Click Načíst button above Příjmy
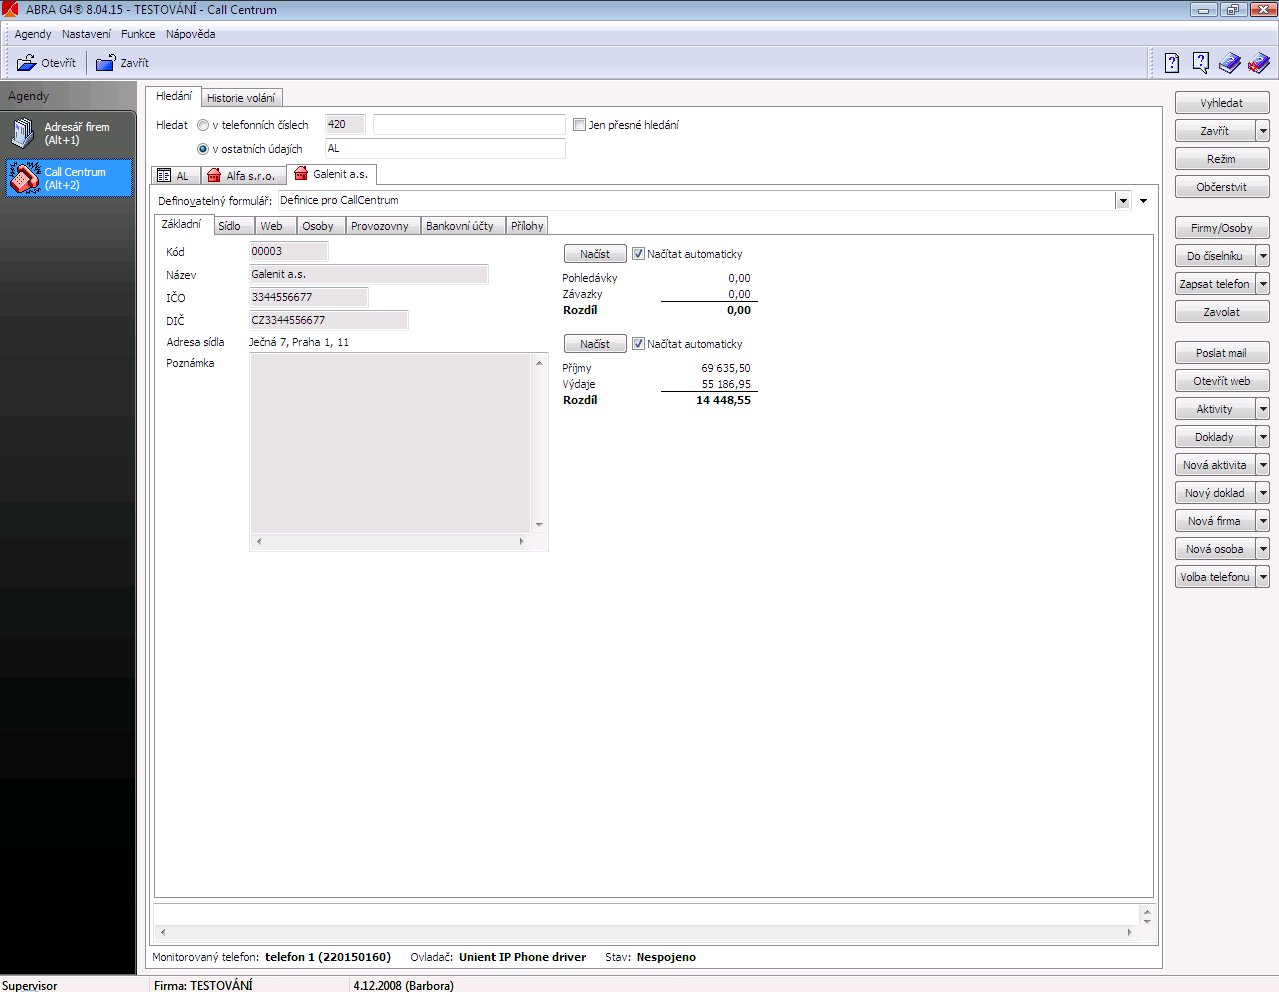 pos(595,344)
